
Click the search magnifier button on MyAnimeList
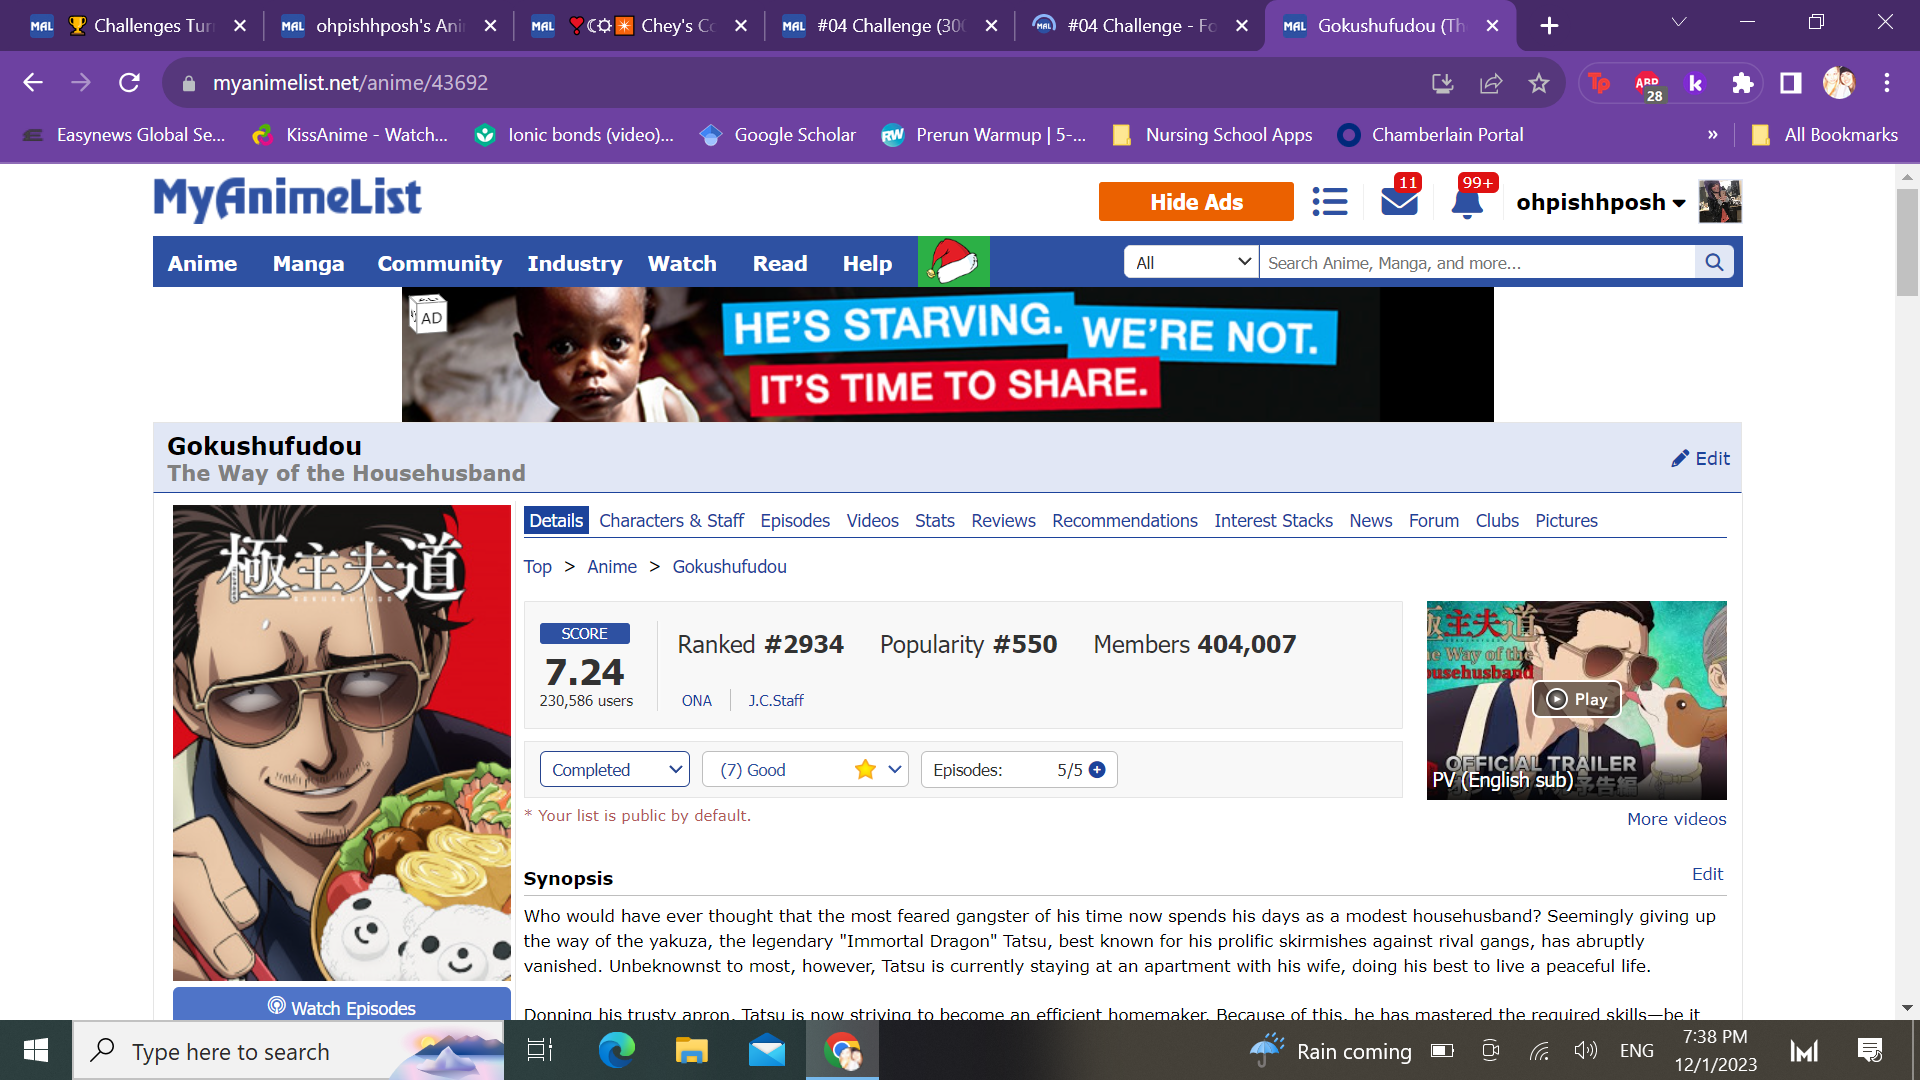click(x=1714, y=262)
